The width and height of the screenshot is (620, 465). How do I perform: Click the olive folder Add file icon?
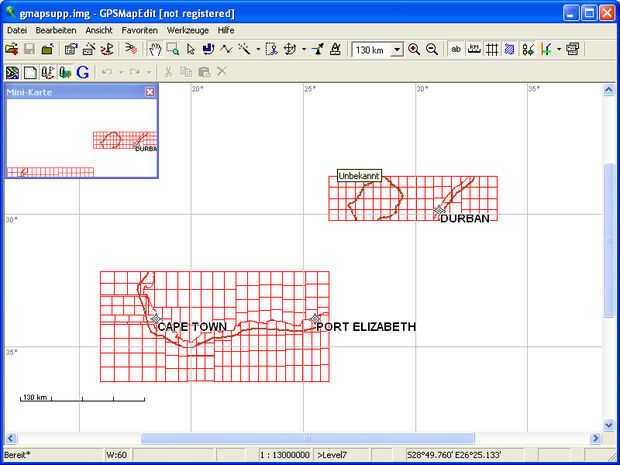pyautogui.click(x=47, y=49)
